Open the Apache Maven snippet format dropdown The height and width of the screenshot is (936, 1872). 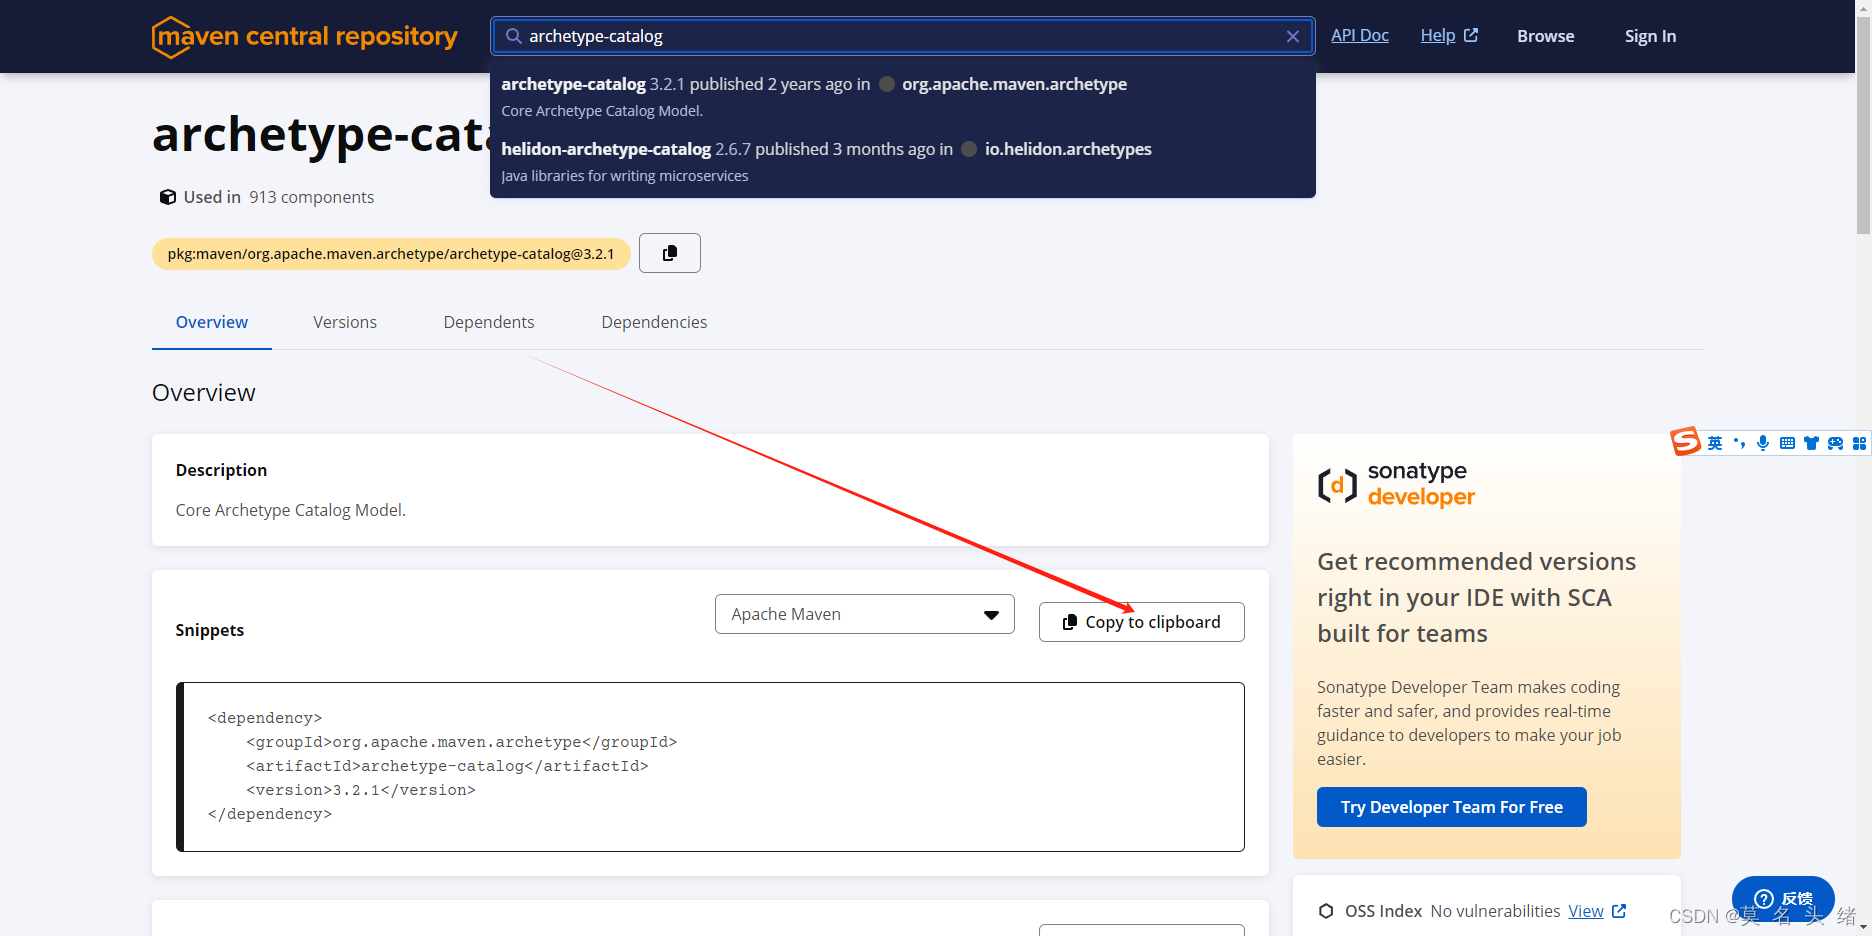[x=864, y=613]
